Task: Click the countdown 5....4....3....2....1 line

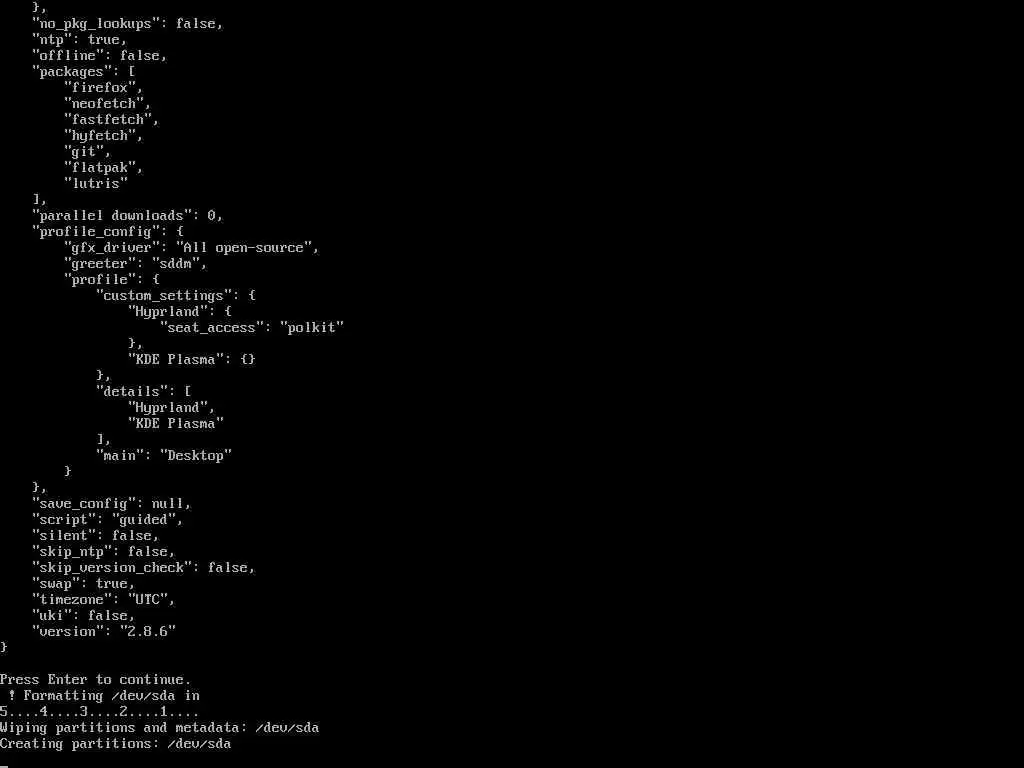Action: point(99,712)
